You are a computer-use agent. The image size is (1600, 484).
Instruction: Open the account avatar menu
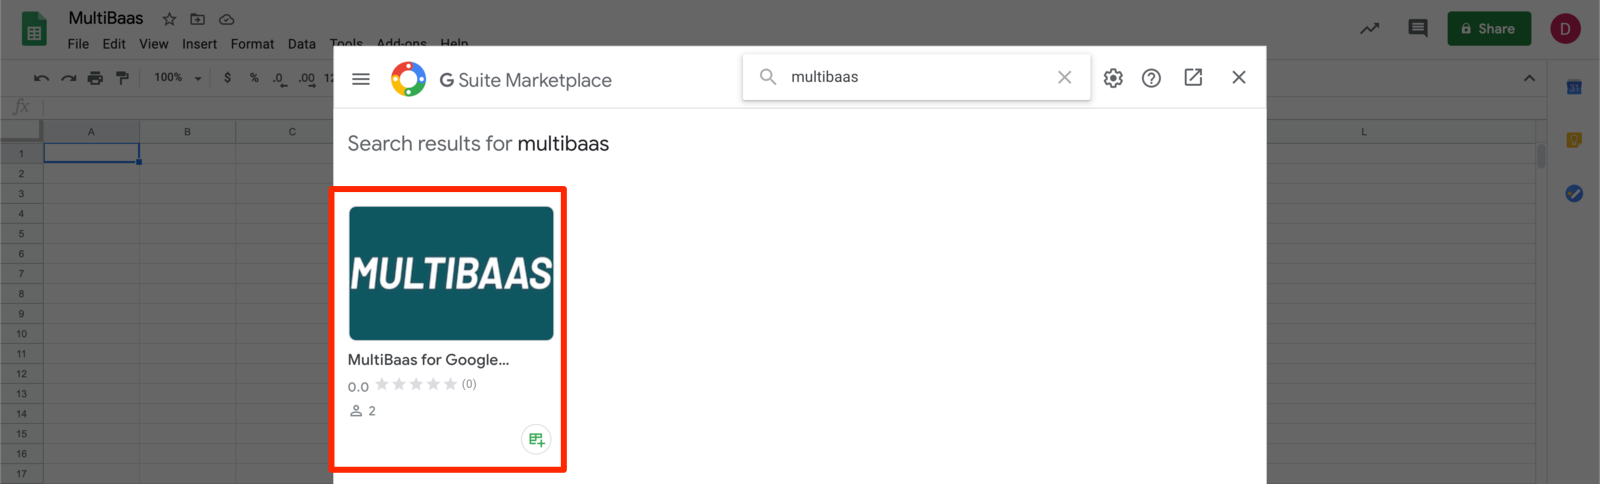[1565, 29]
